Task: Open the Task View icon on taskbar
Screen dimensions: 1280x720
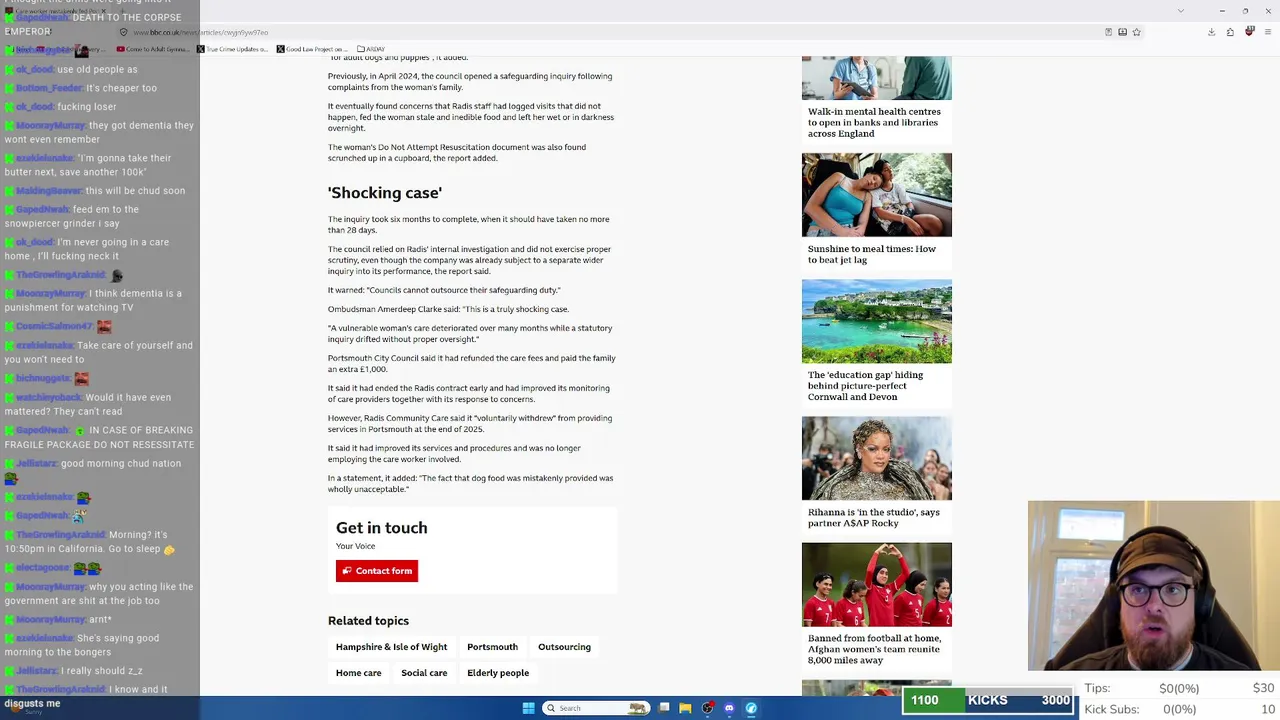Action: point(664,708)
